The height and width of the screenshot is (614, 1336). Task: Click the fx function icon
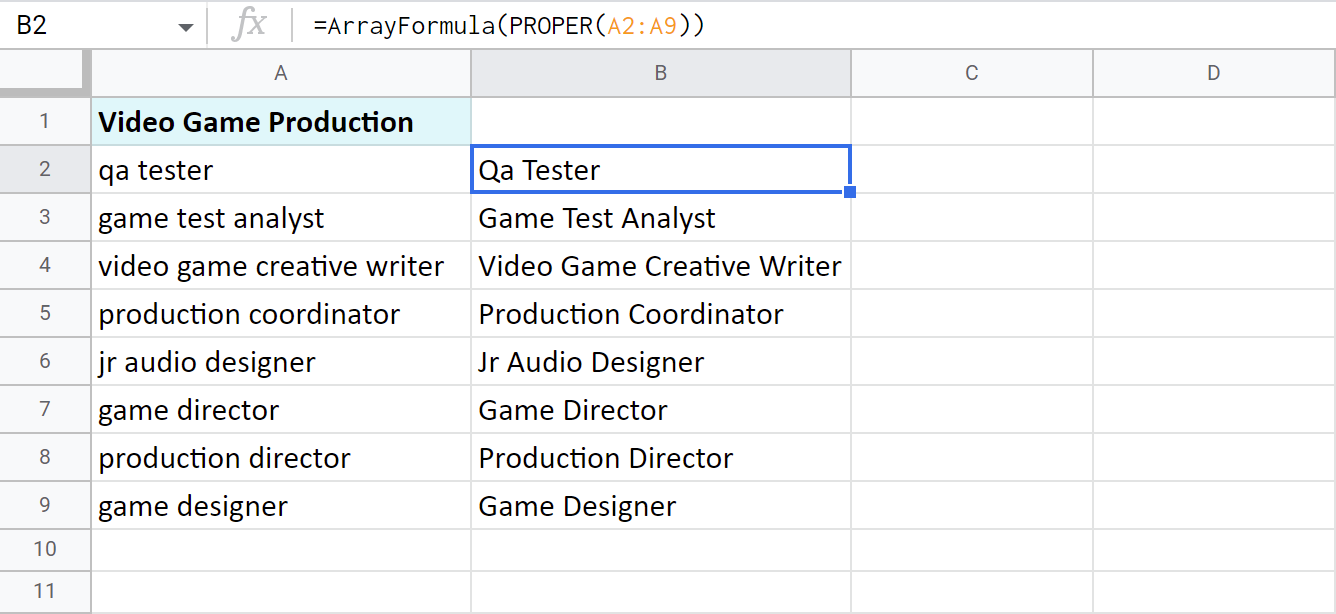point(248,26)
